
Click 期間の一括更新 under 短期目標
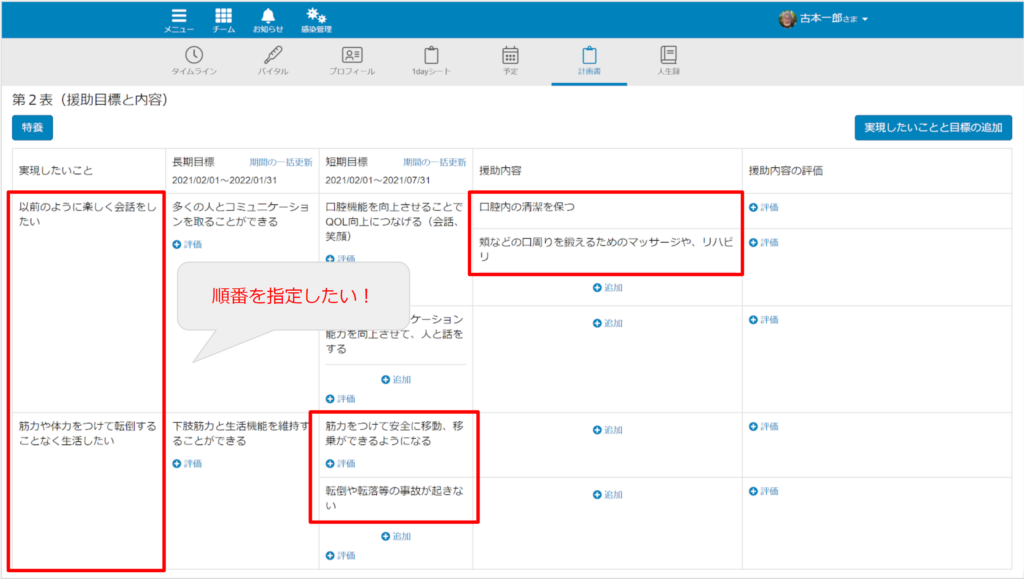click(x=434, y=162)
